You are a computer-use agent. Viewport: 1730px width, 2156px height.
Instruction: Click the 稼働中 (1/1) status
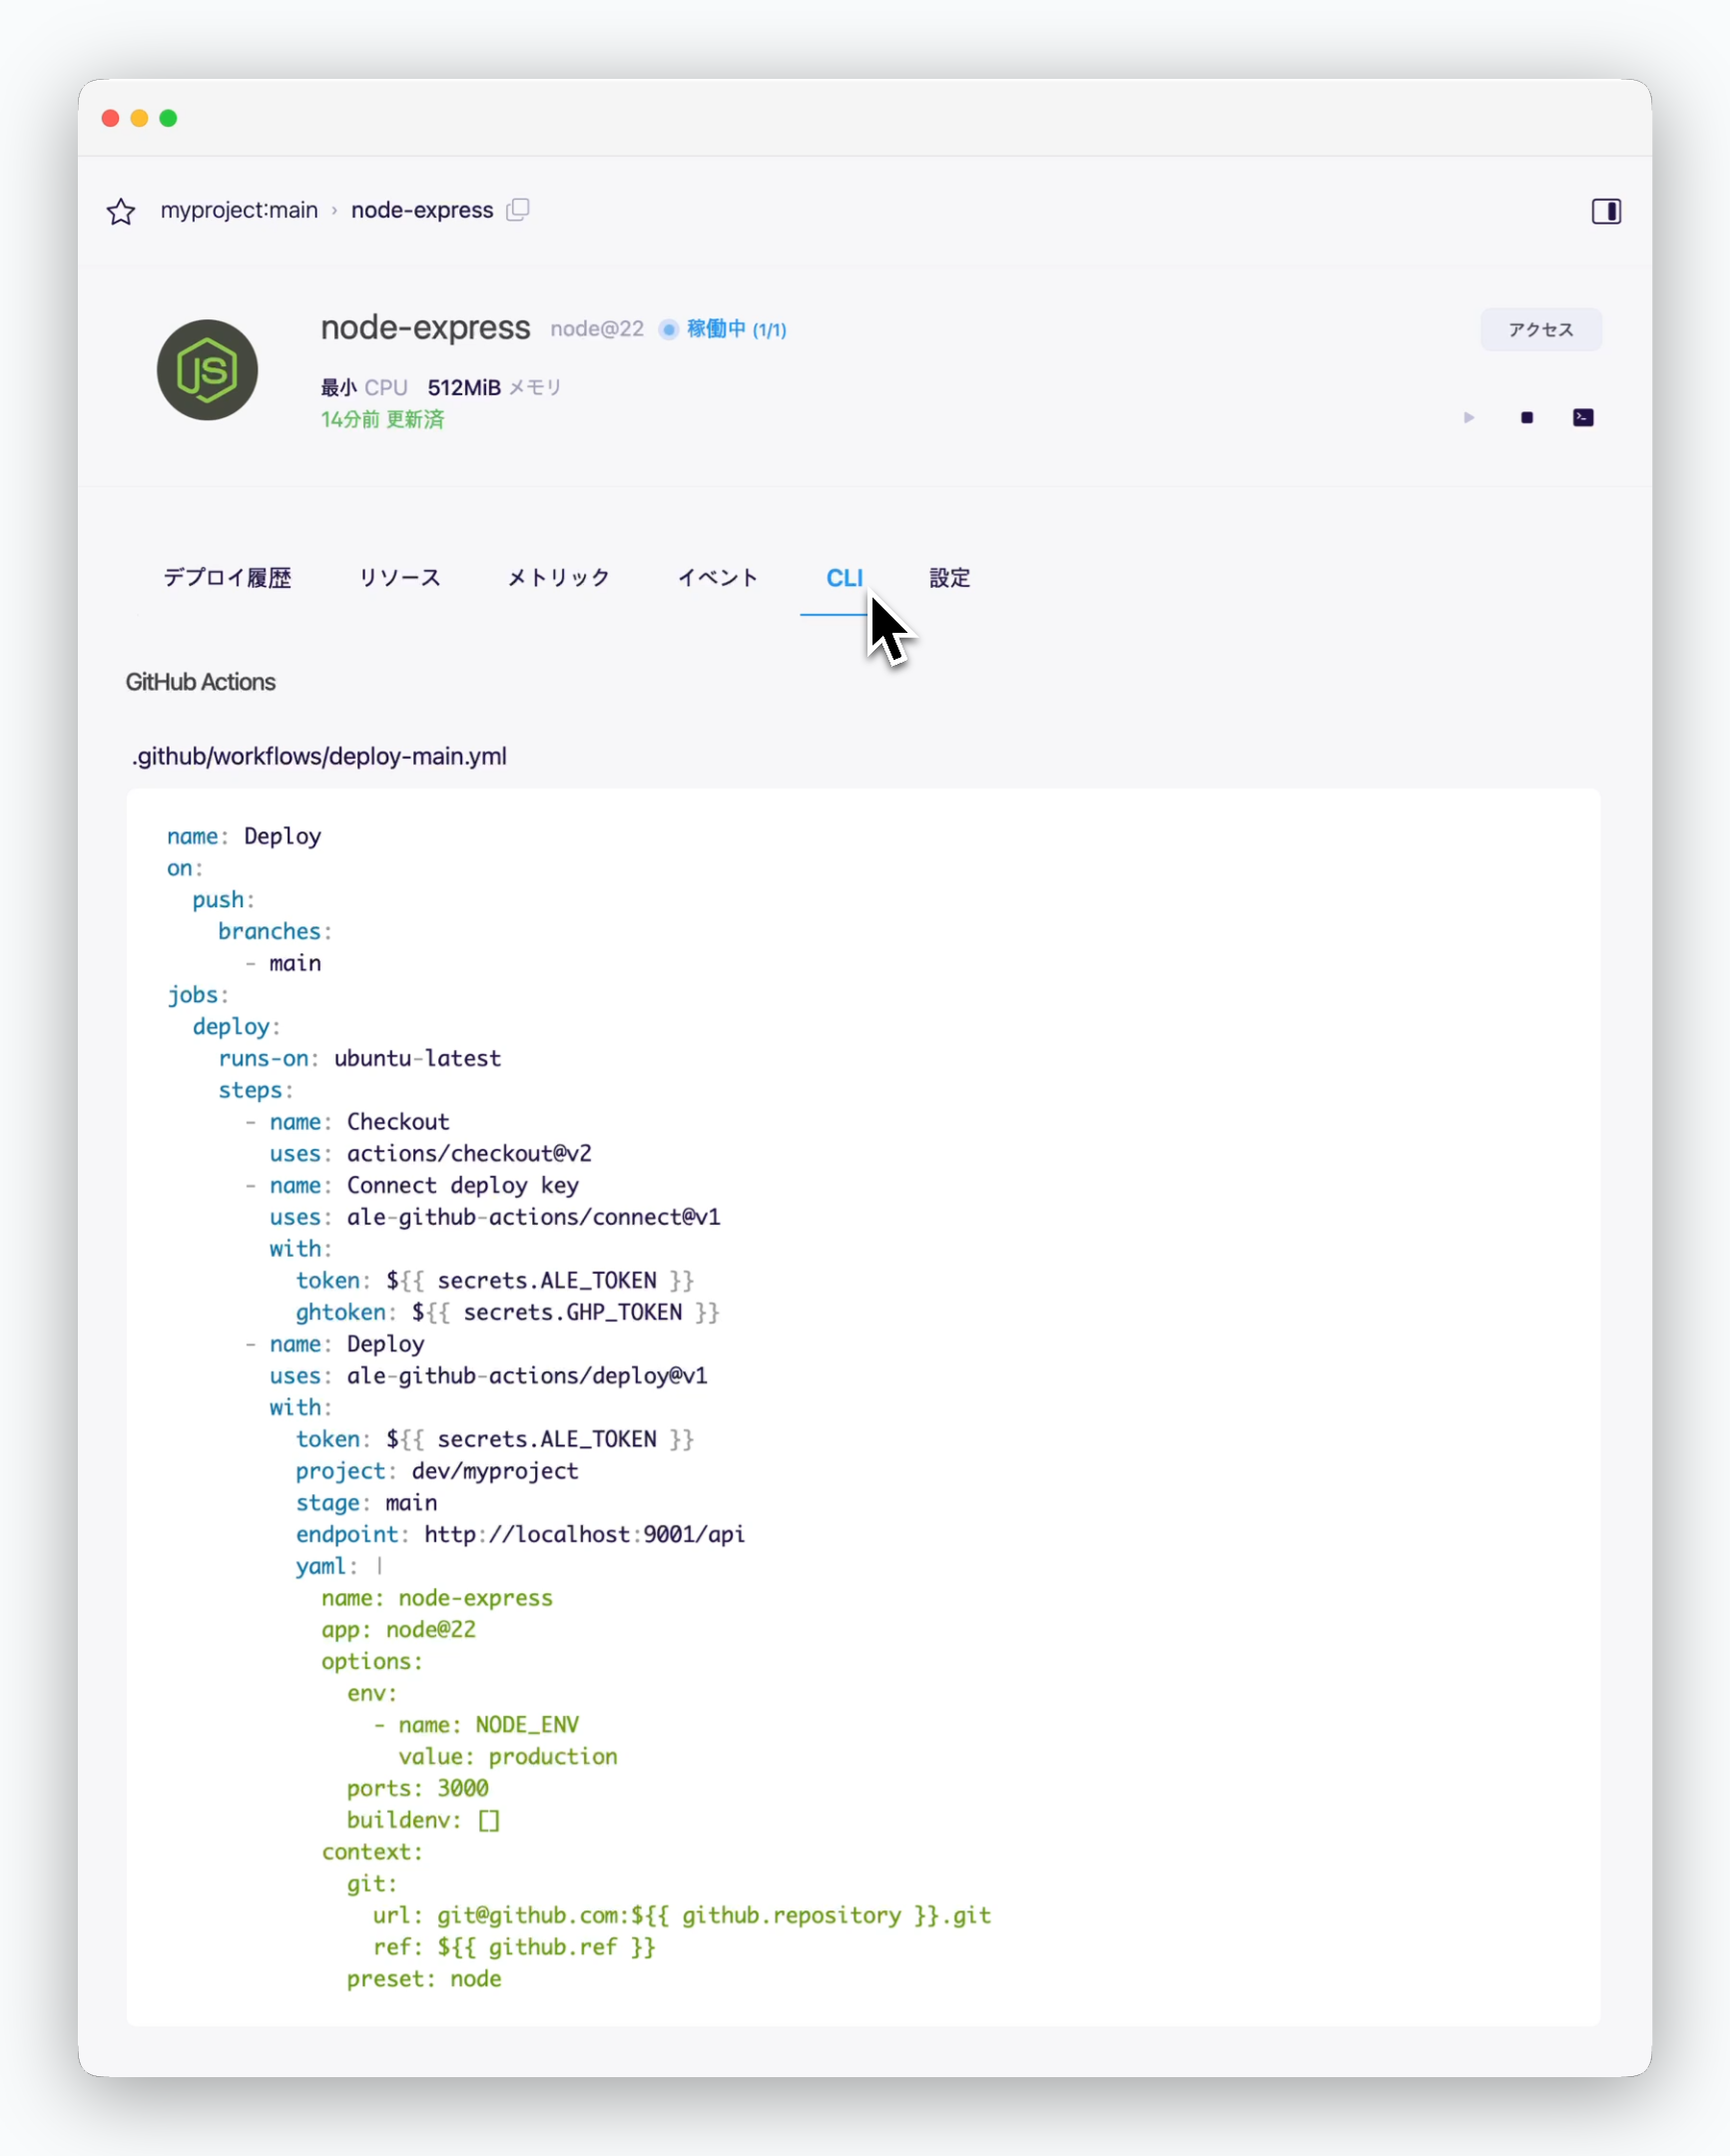pos(736,329)
